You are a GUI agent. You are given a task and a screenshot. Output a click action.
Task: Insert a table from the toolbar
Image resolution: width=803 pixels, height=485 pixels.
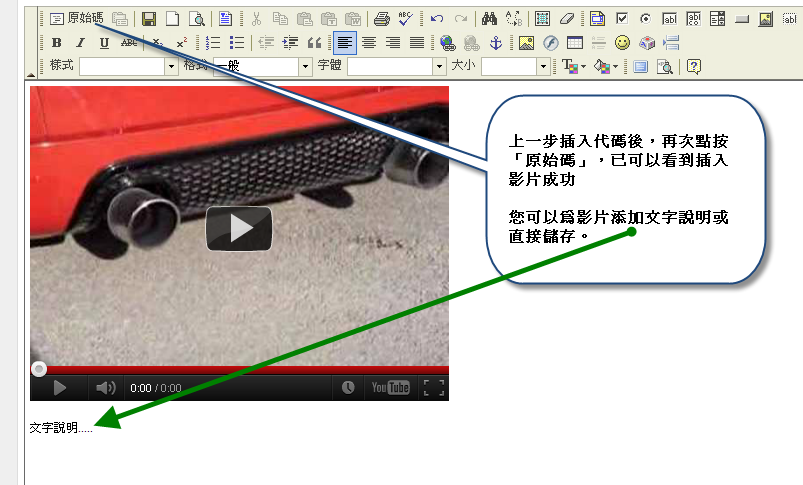click(574, 43)
